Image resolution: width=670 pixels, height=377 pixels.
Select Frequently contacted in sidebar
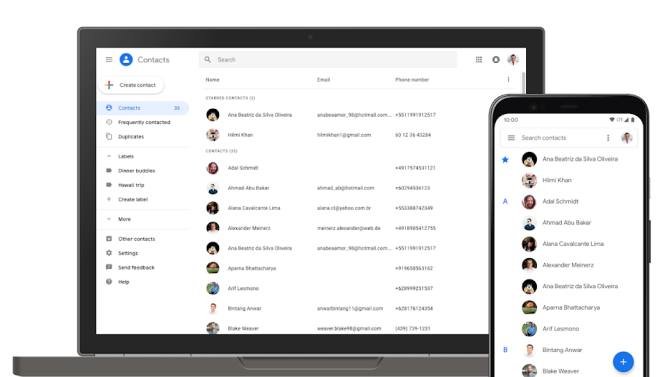tap(145, 122)
